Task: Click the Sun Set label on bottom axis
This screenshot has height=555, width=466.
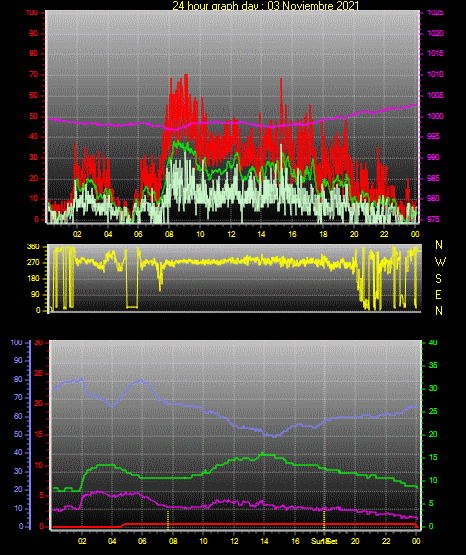Action: coord(324,541)
